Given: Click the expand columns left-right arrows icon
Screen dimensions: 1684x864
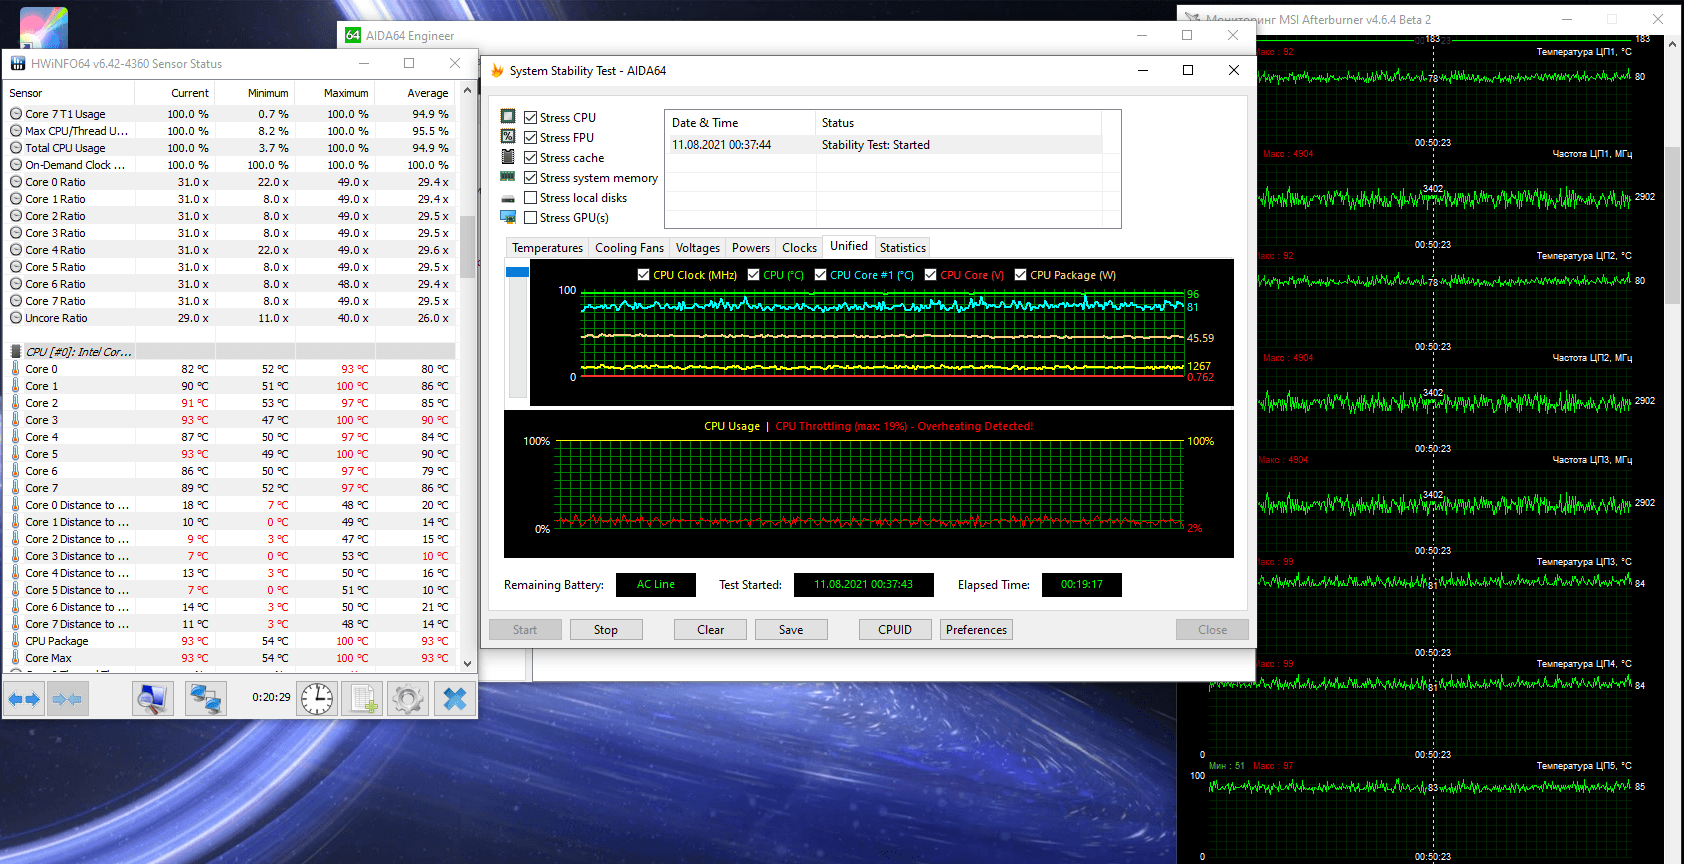Looking at the screenshot, I should coord(24,699).
